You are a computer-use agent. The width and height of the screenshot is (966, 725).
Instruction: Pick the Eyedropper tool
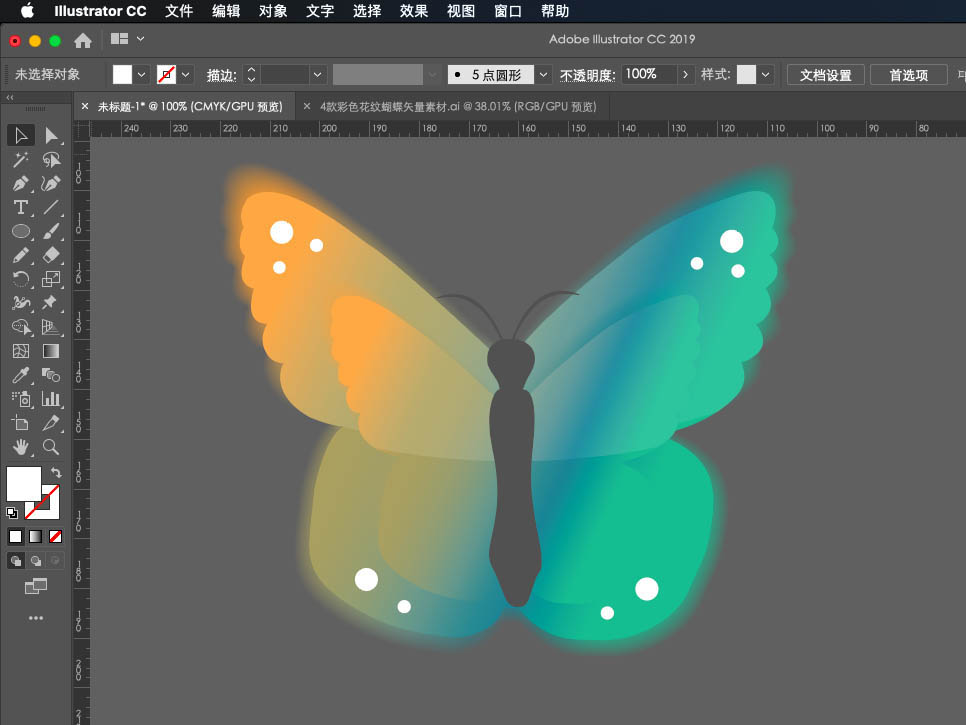point(21,375)
